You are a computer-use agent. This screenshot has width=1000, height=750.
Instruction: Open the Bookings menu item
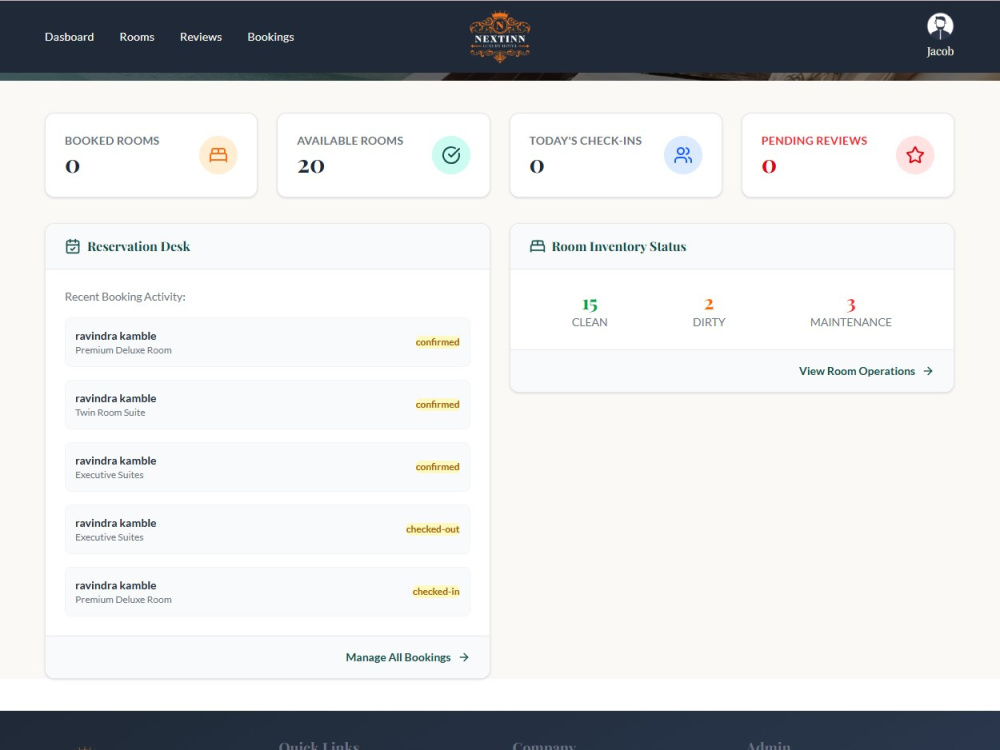coord(270,37)
